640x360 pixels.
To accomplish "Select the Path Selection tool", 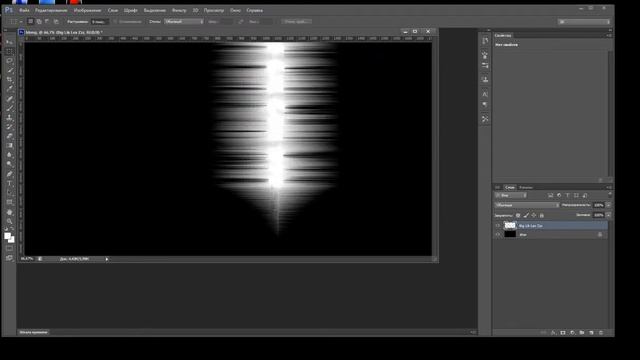I will pyautogui.click(x=9, y=193).
